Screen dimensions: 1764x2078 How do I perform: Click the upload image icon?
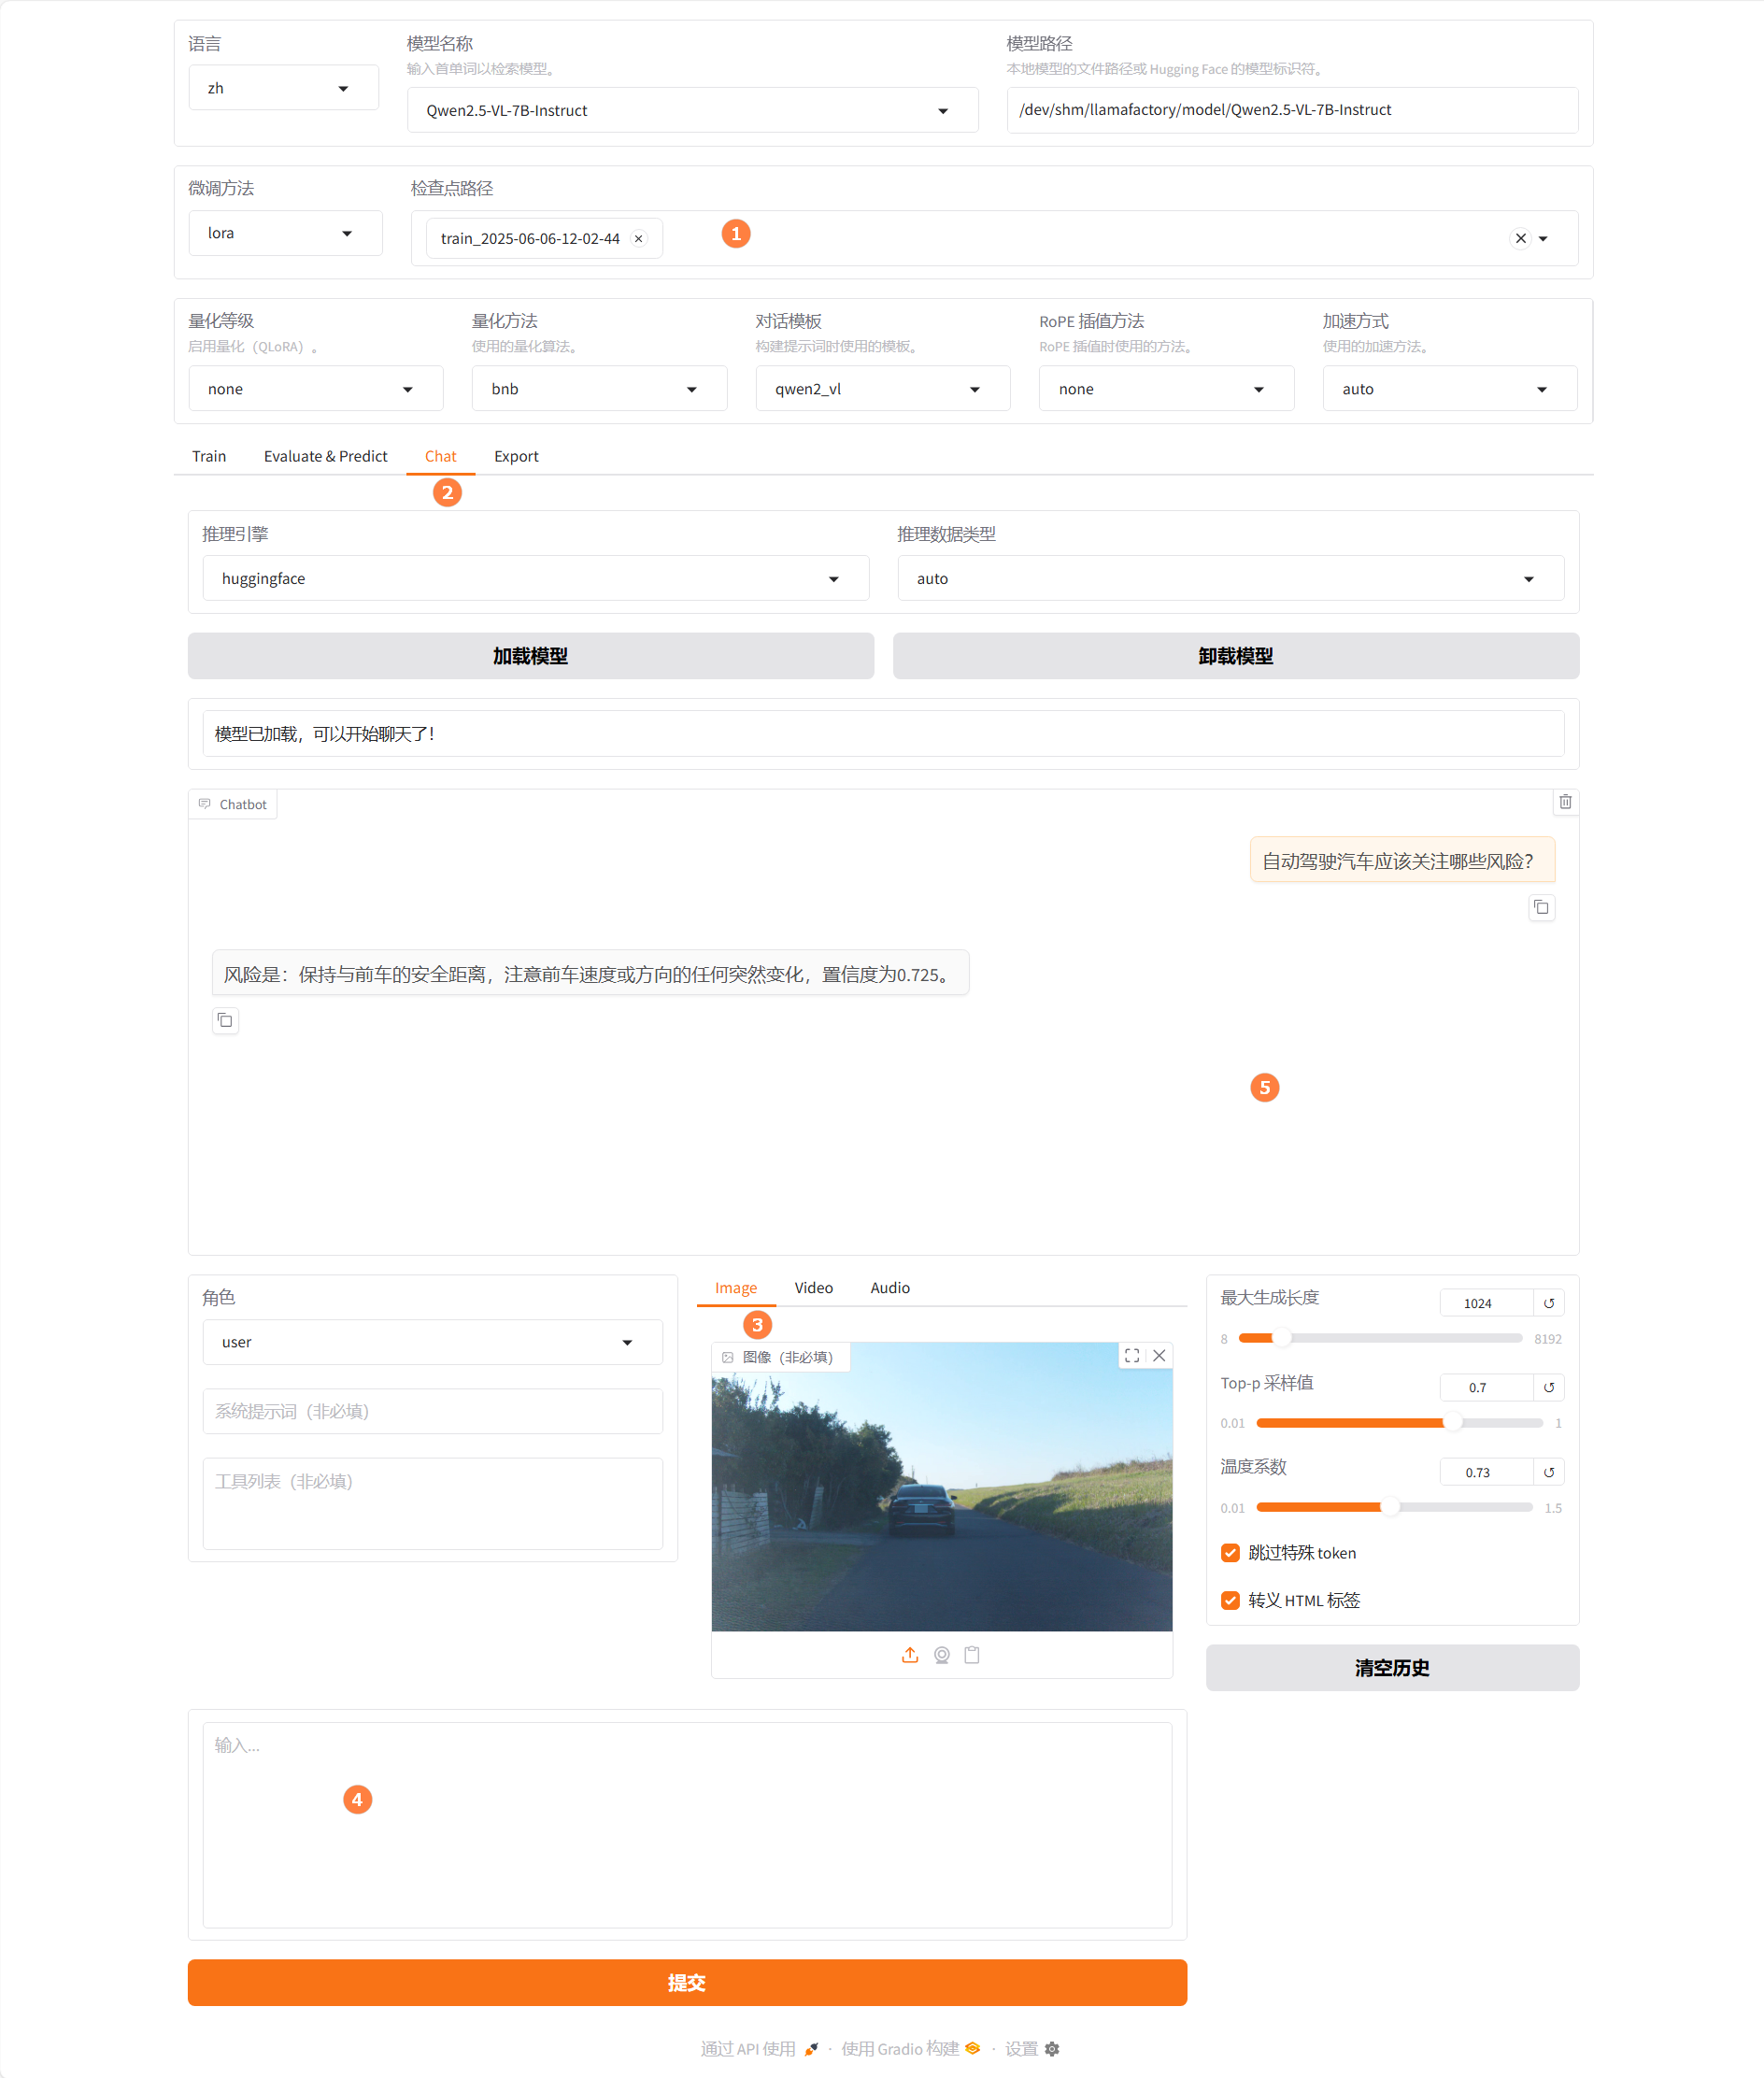[909, 1655]
